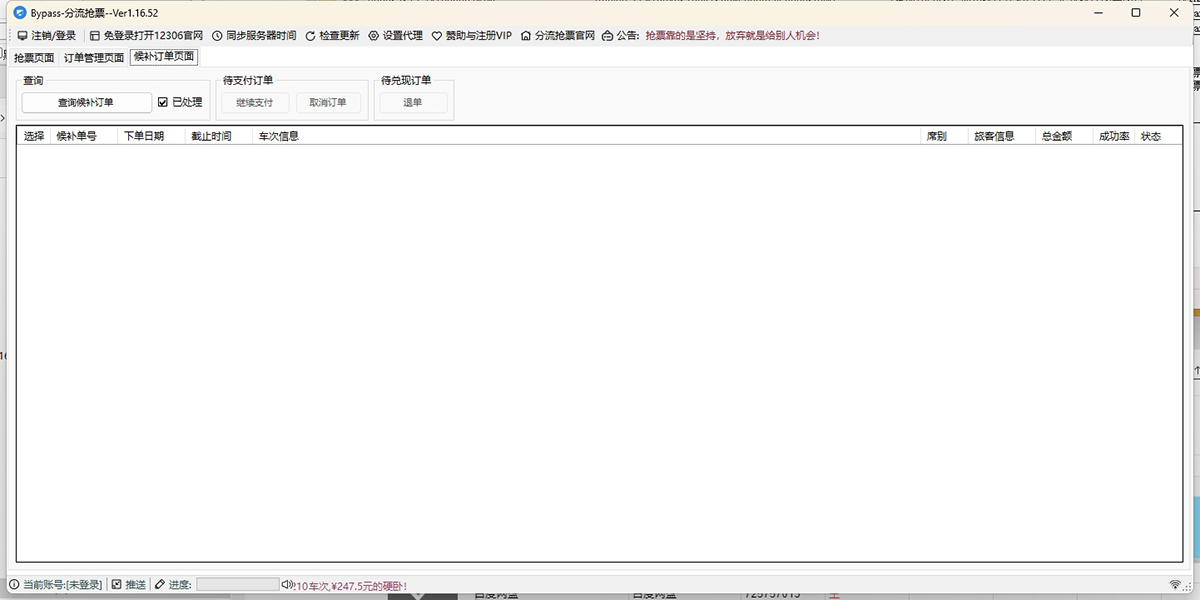Click the 退单 button
The height and width of the screenshot is (600, 1200).
(x=413, y=102)
